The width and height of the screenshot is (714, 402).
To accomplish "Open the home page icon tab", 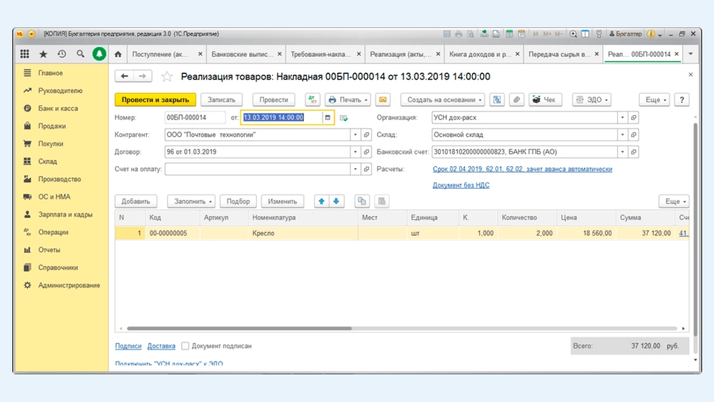I will pyautogui.click(x=118, y=54).
